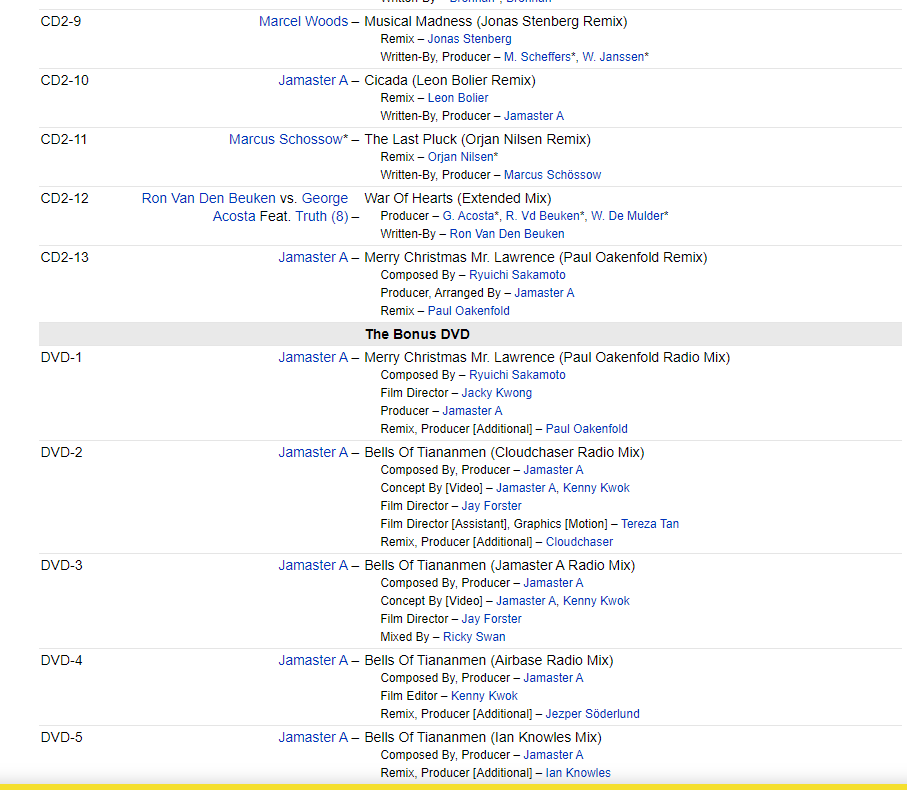Open Jay Forster film director link DVD-2
The height and width of the screenshot is (790, 907).
[491, 505]
